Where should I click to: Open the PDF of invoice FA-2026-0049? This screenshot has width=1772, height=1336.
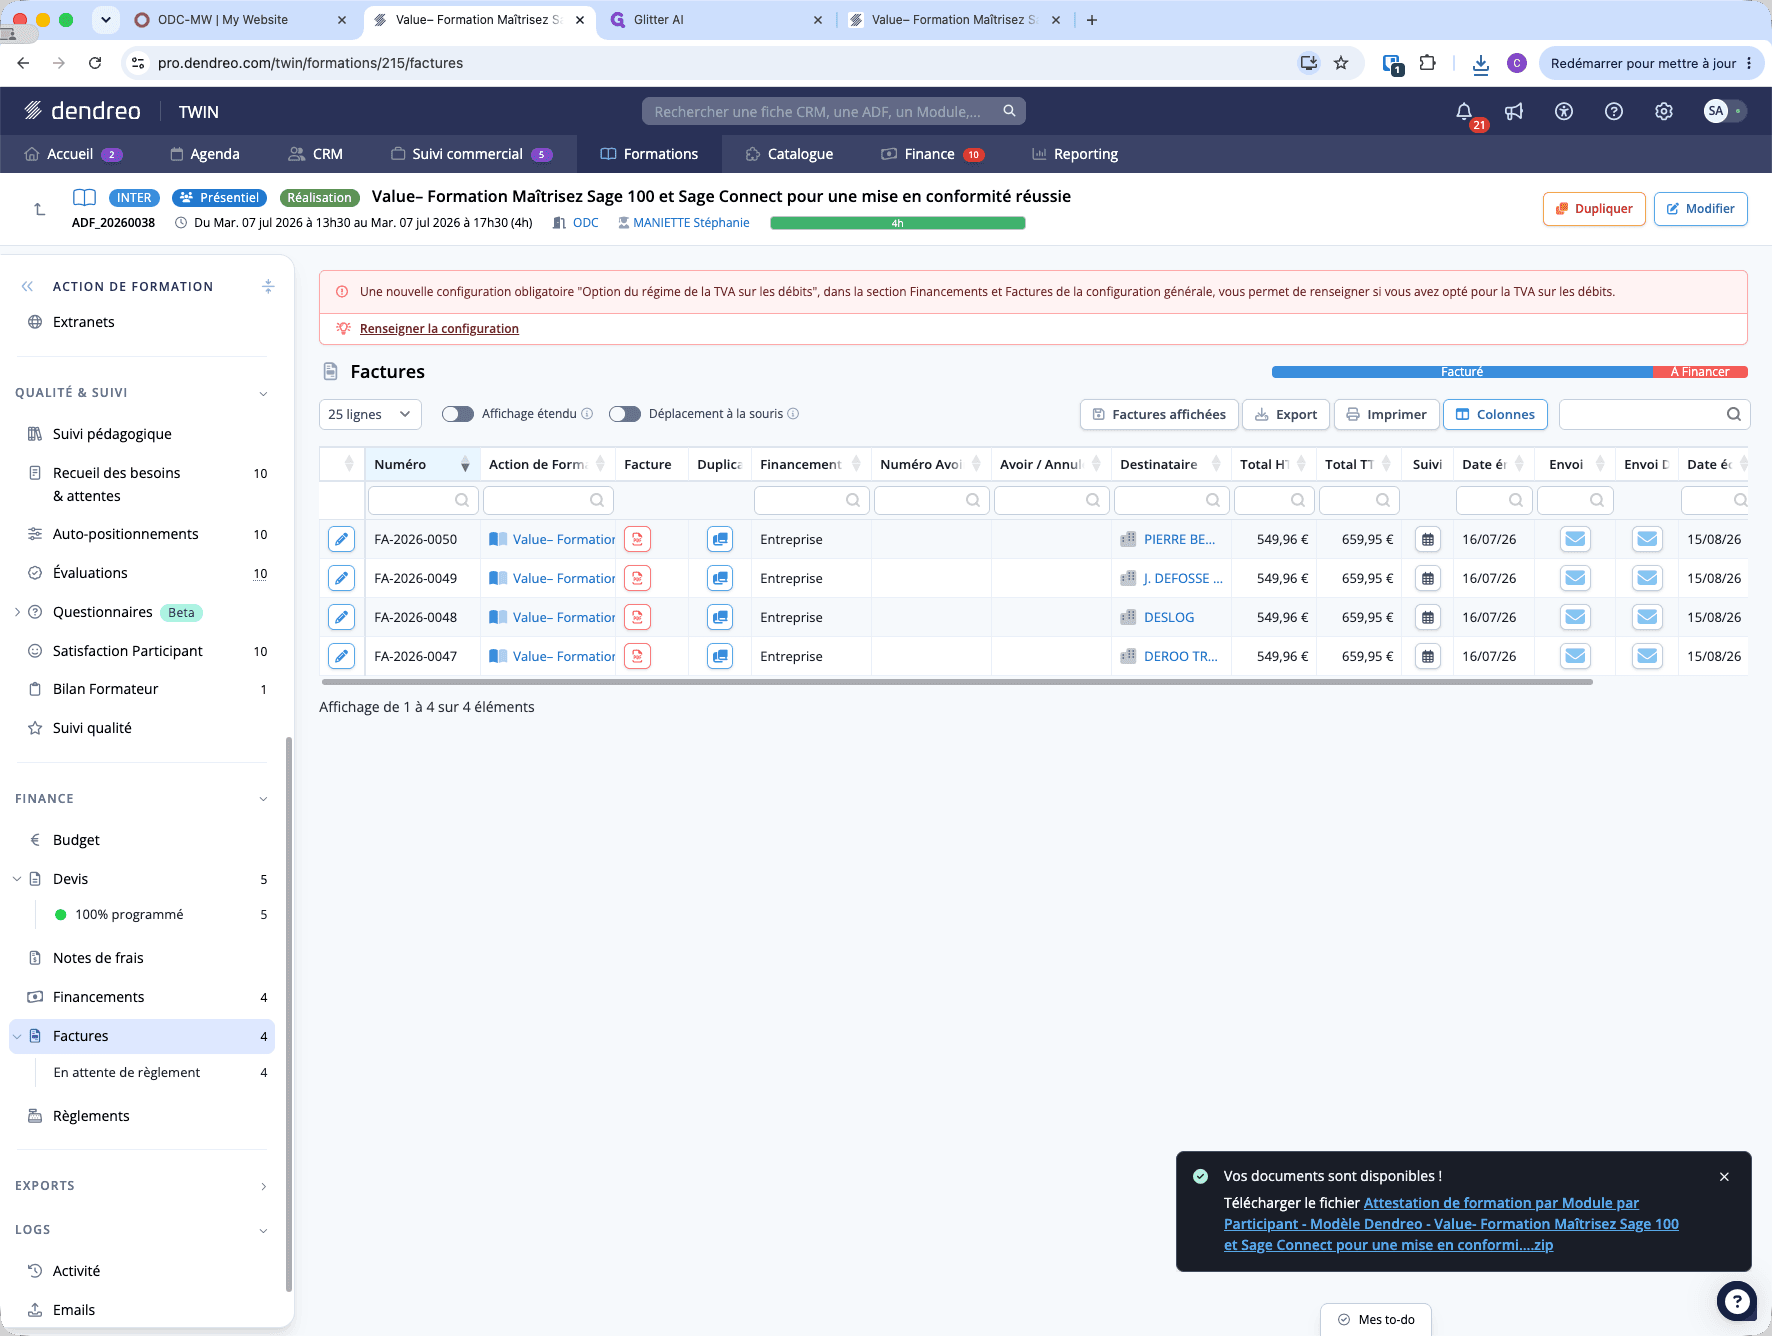pos(637,578)
